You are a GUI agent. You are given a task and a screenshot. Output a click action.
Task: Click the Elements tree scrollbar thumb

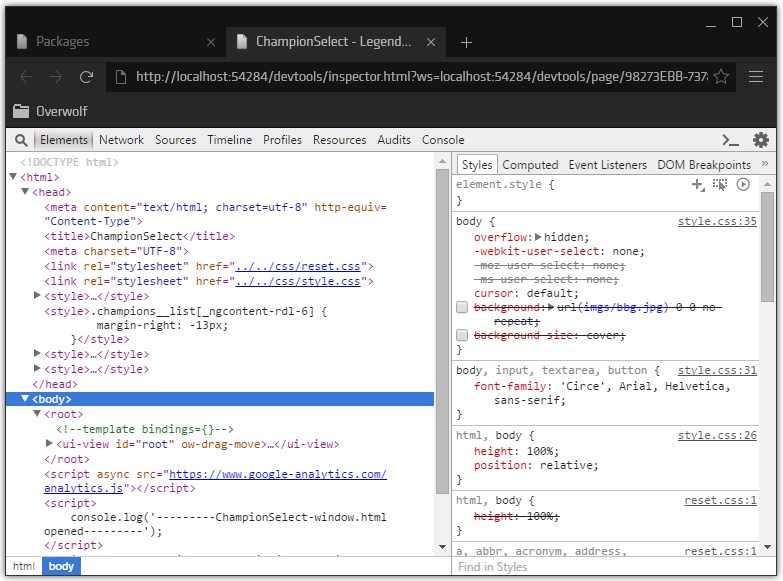[442, 331]
